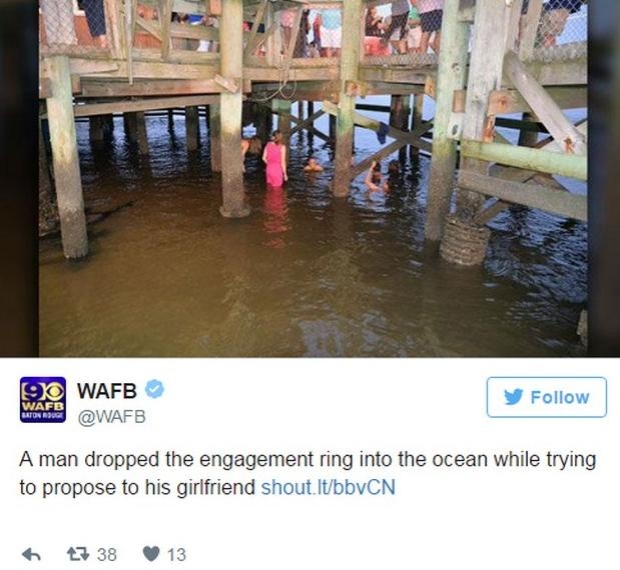
Task: Open the shout.lt/bbvCN link
Action: (328, 487)
